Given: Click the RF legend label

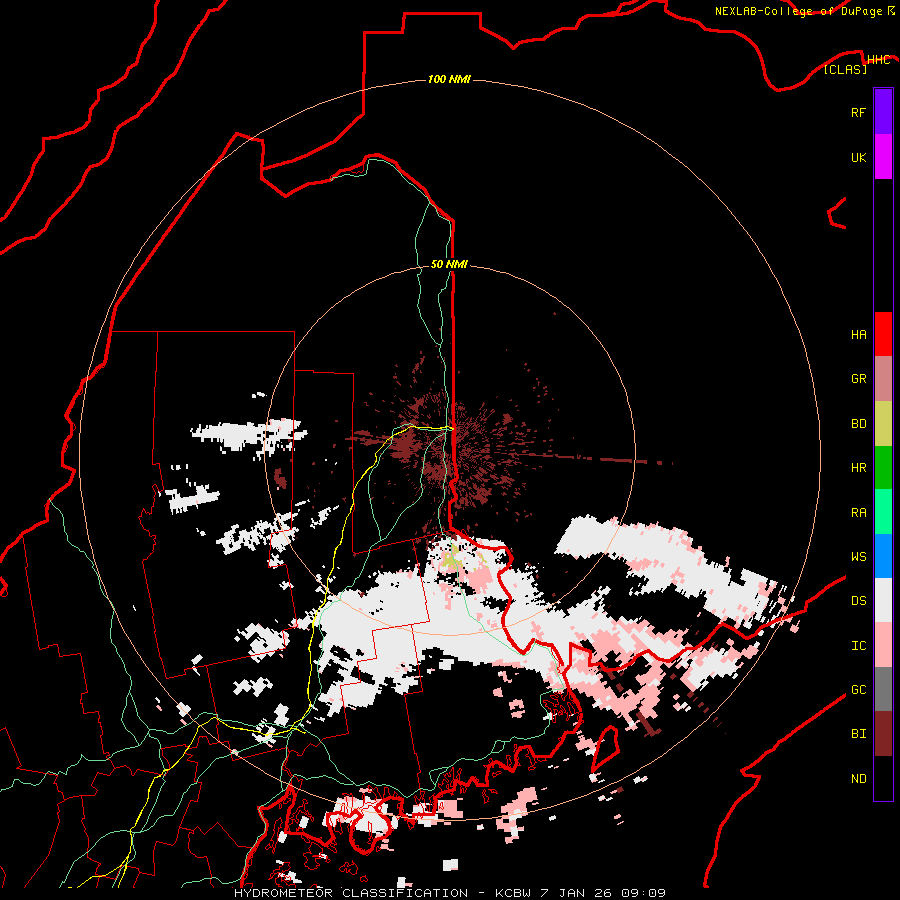Looking at the screenshot, I should (x=858, y=113).
